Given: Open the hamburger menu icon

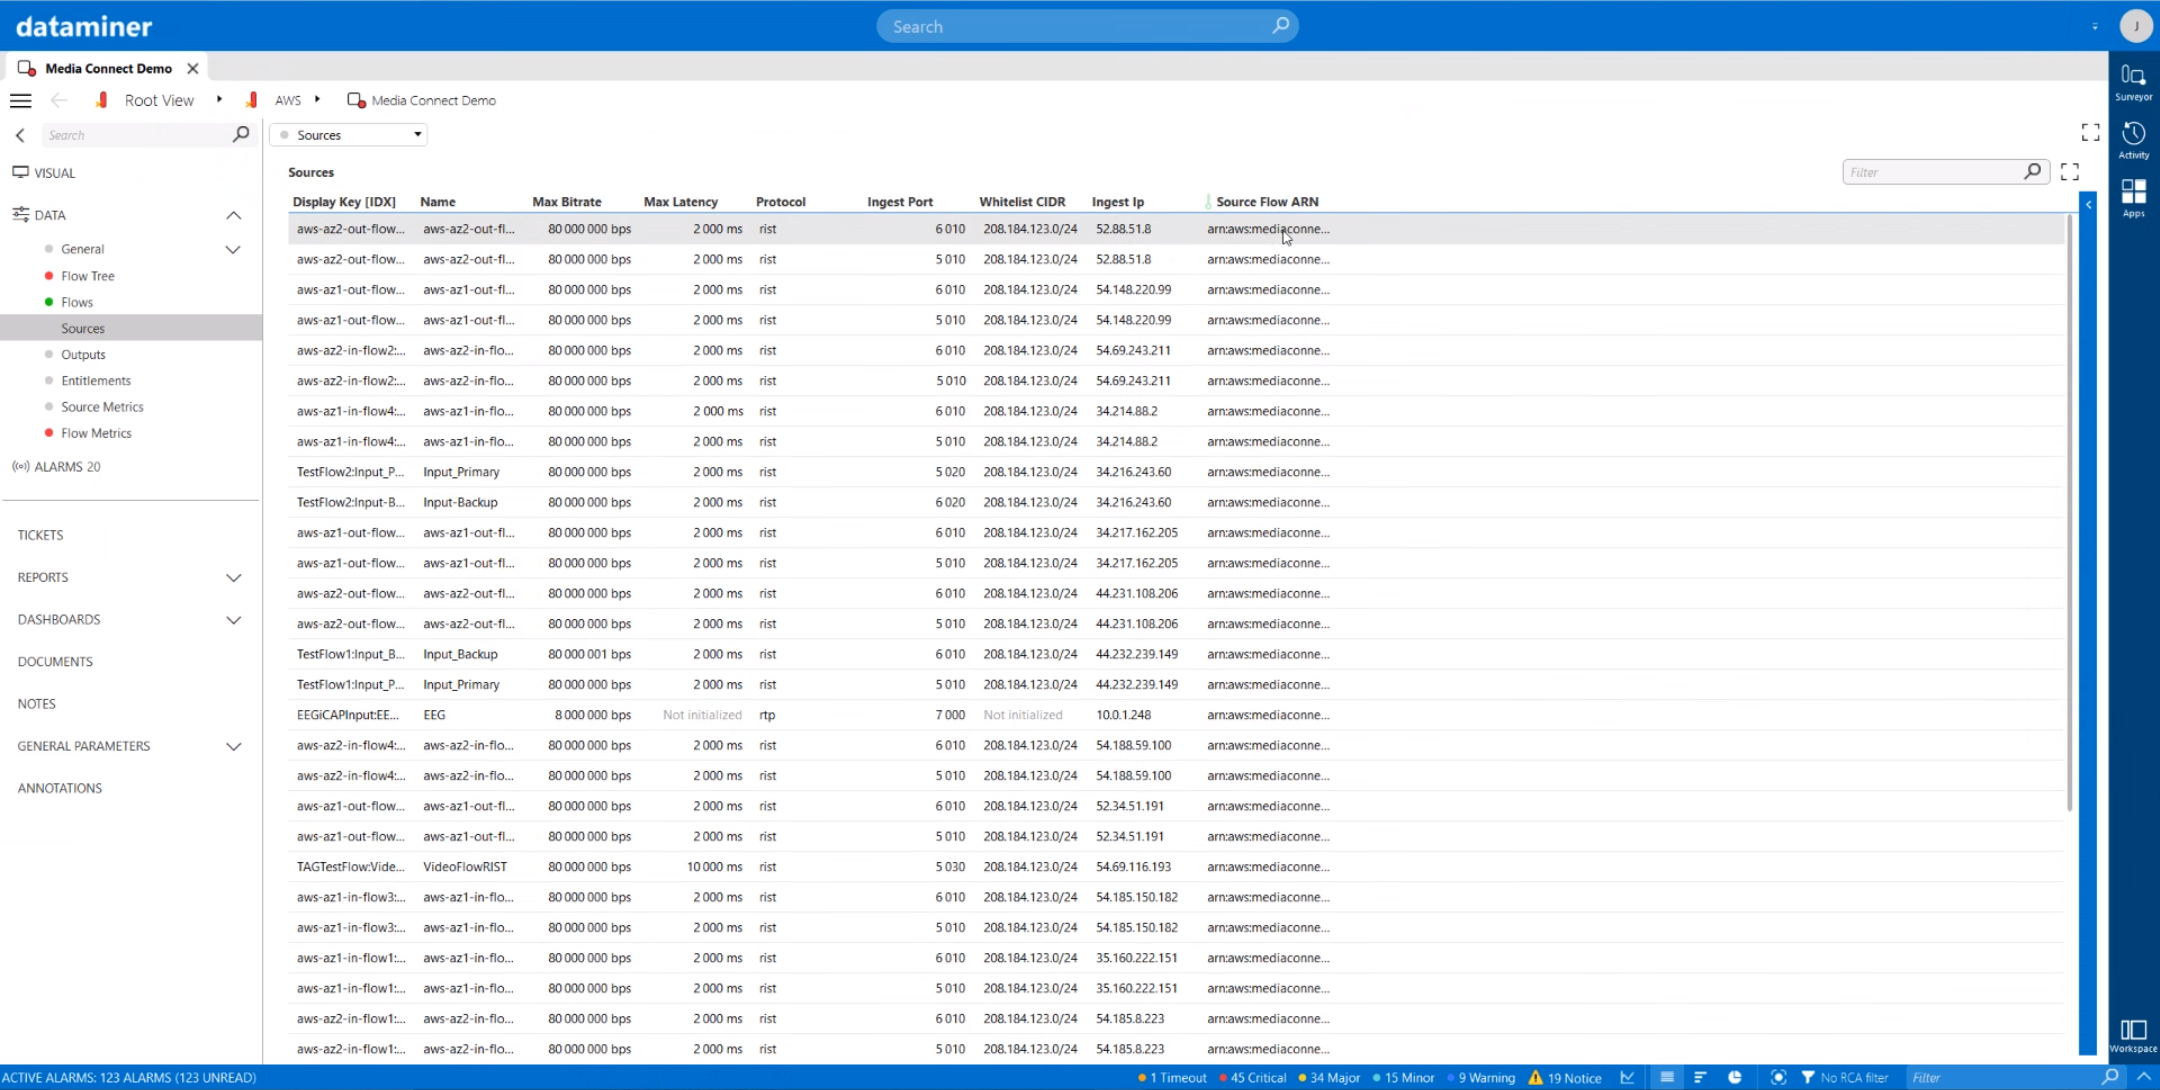Looking at the screenshot, I should pyautogui.click(x=20, y=100).
